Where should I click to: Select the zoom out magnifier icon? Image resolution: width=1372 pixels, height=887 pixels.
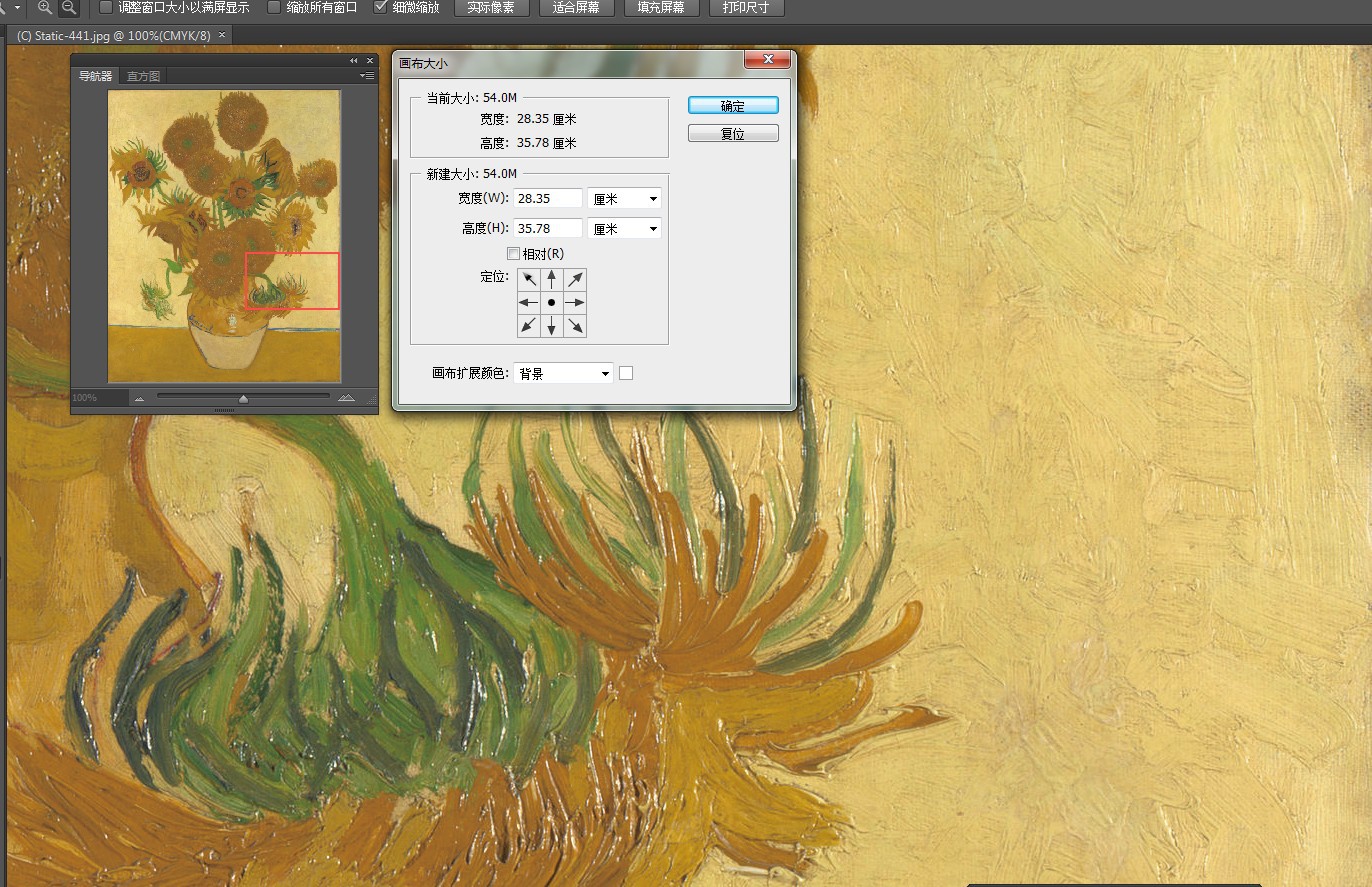69,8
